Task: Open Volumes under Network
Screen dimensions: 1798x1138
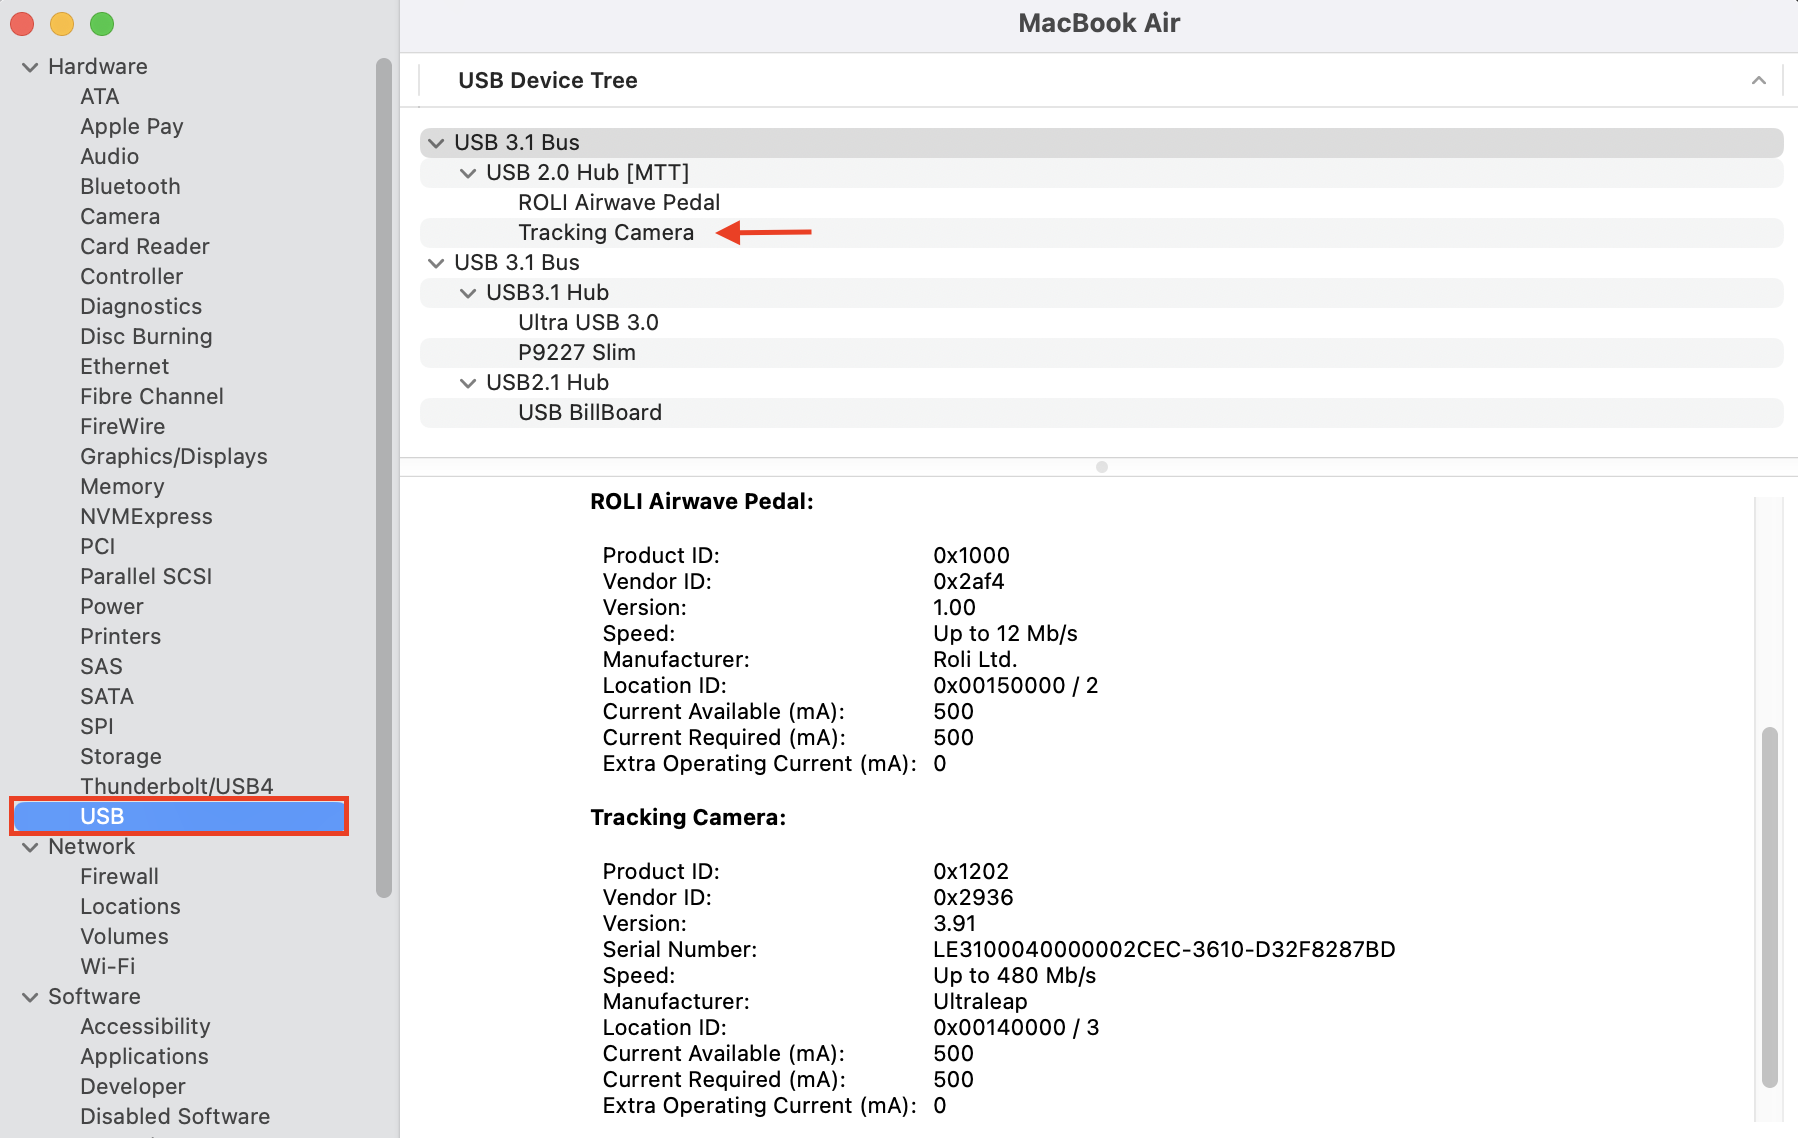Action: tap(125, 936)
